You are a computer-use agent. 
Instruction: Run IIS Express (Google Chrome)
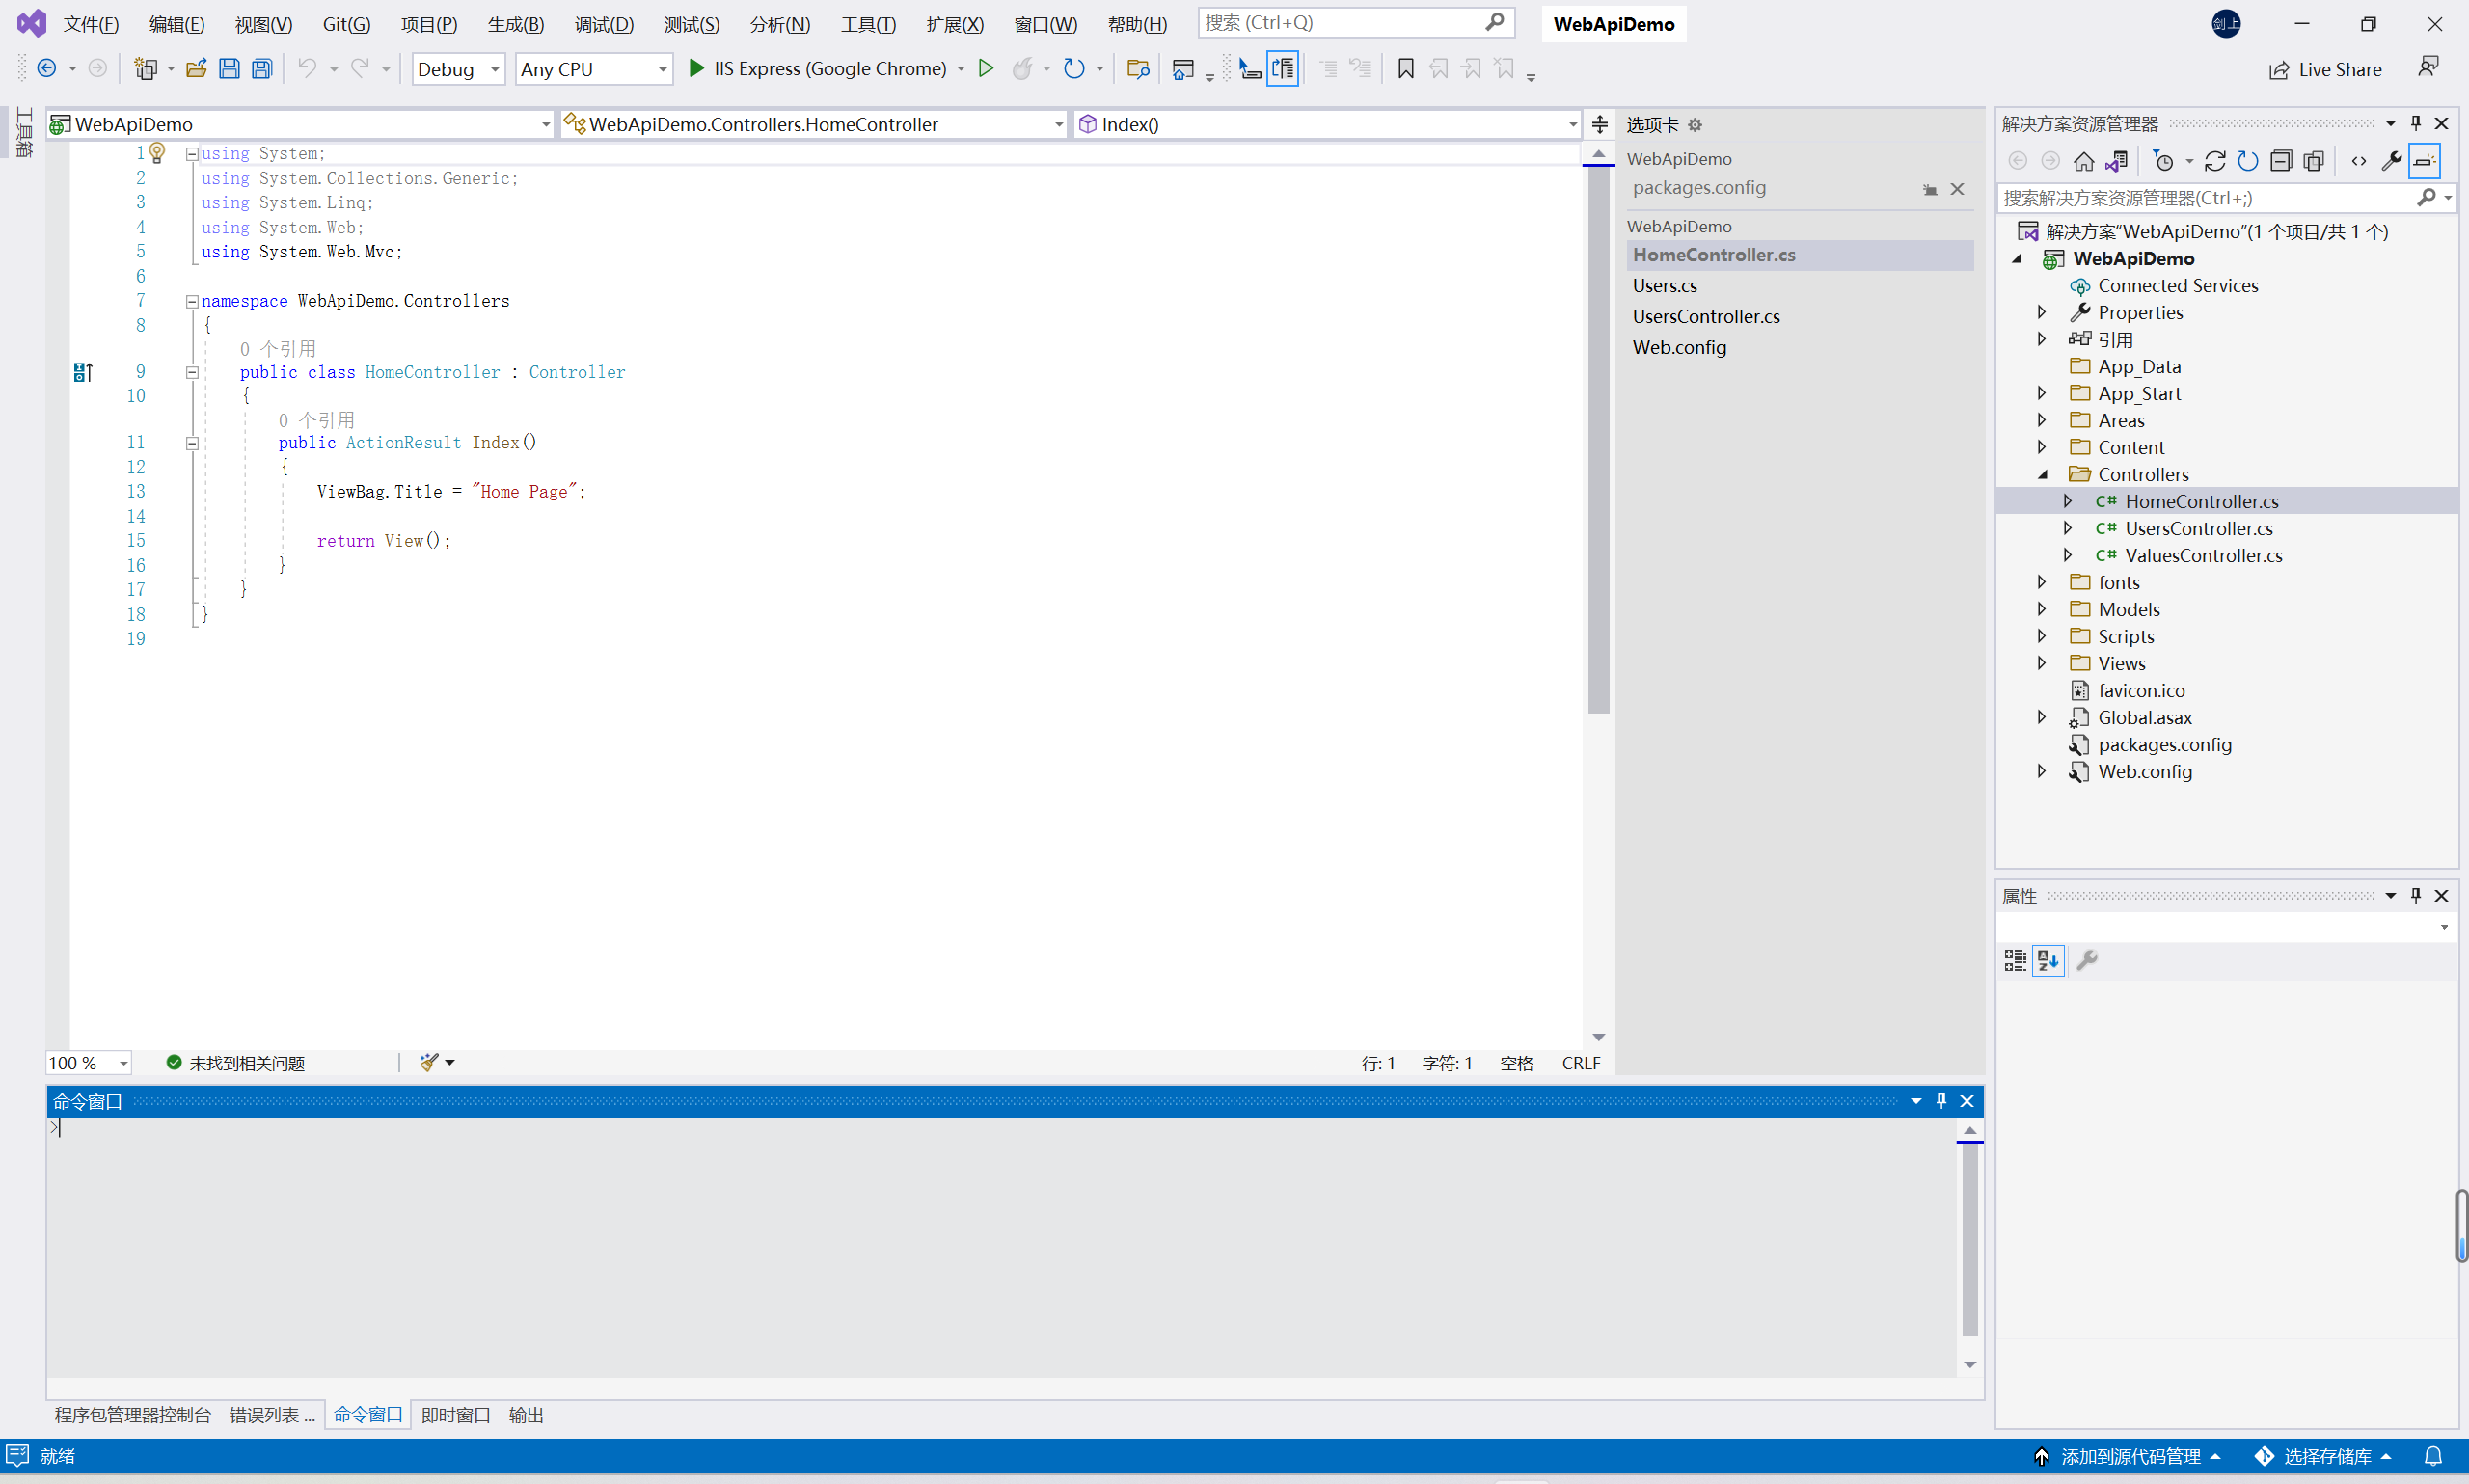pyautogui.click(x=818, y=69)
